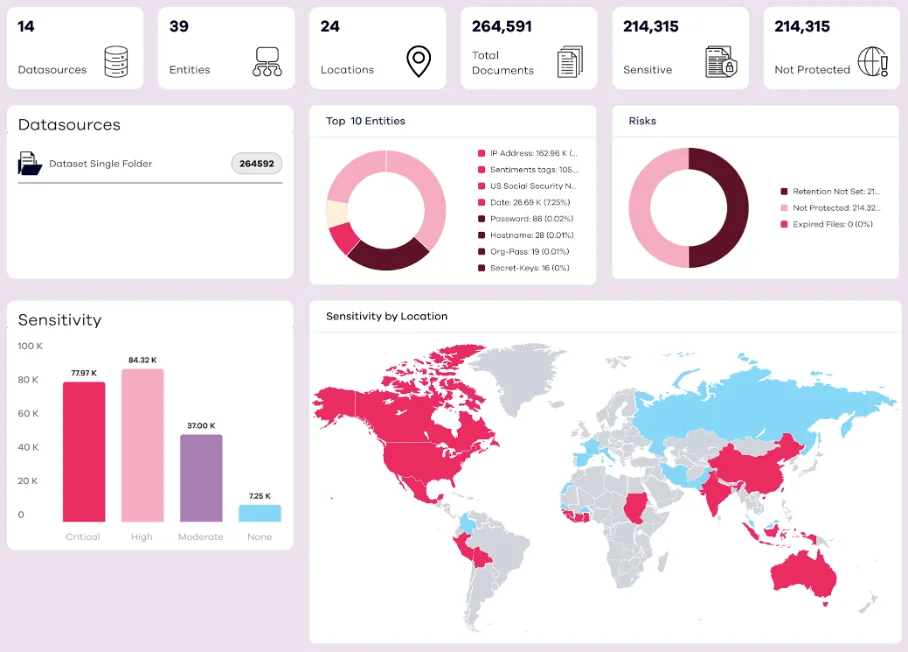Click the Dataset Single Folder file icon
The height and width of the screenshot is (652, 908).
tap(30, 163)
